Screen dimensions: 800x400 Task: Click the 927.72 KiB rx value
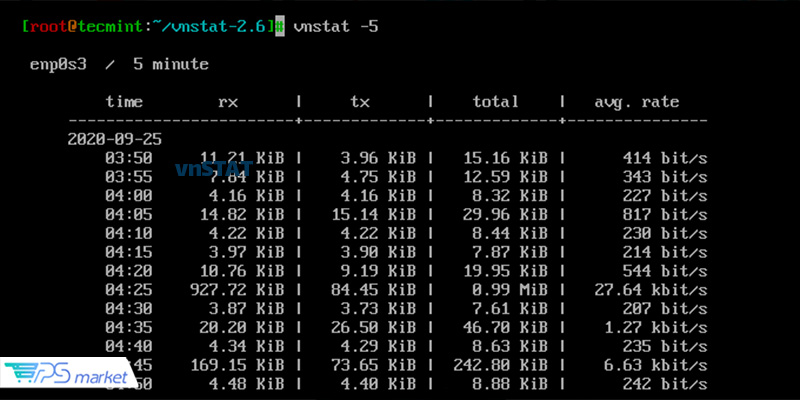237,290
